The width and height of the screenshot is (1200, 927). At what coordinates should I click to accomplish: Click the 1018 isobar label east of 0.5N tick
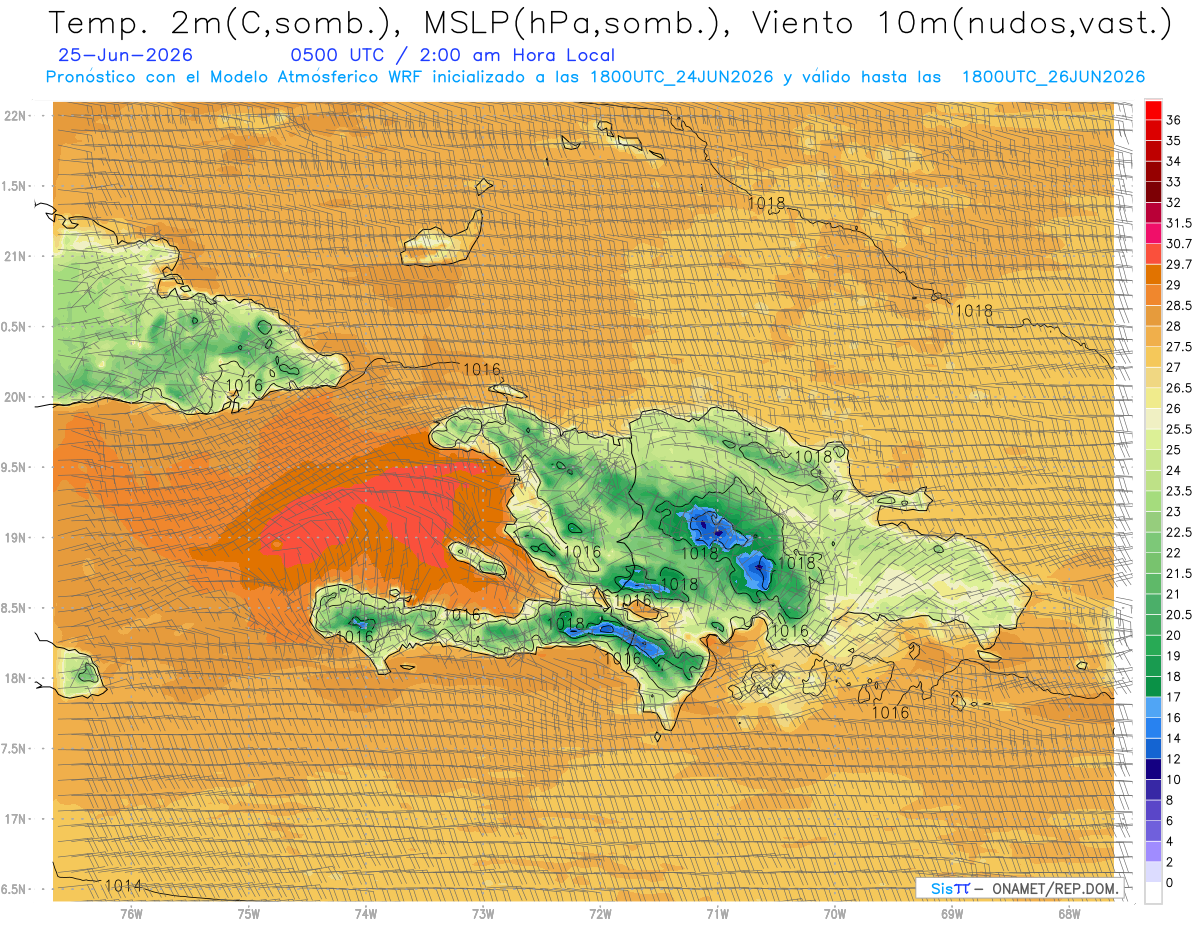tap(974, 311)
